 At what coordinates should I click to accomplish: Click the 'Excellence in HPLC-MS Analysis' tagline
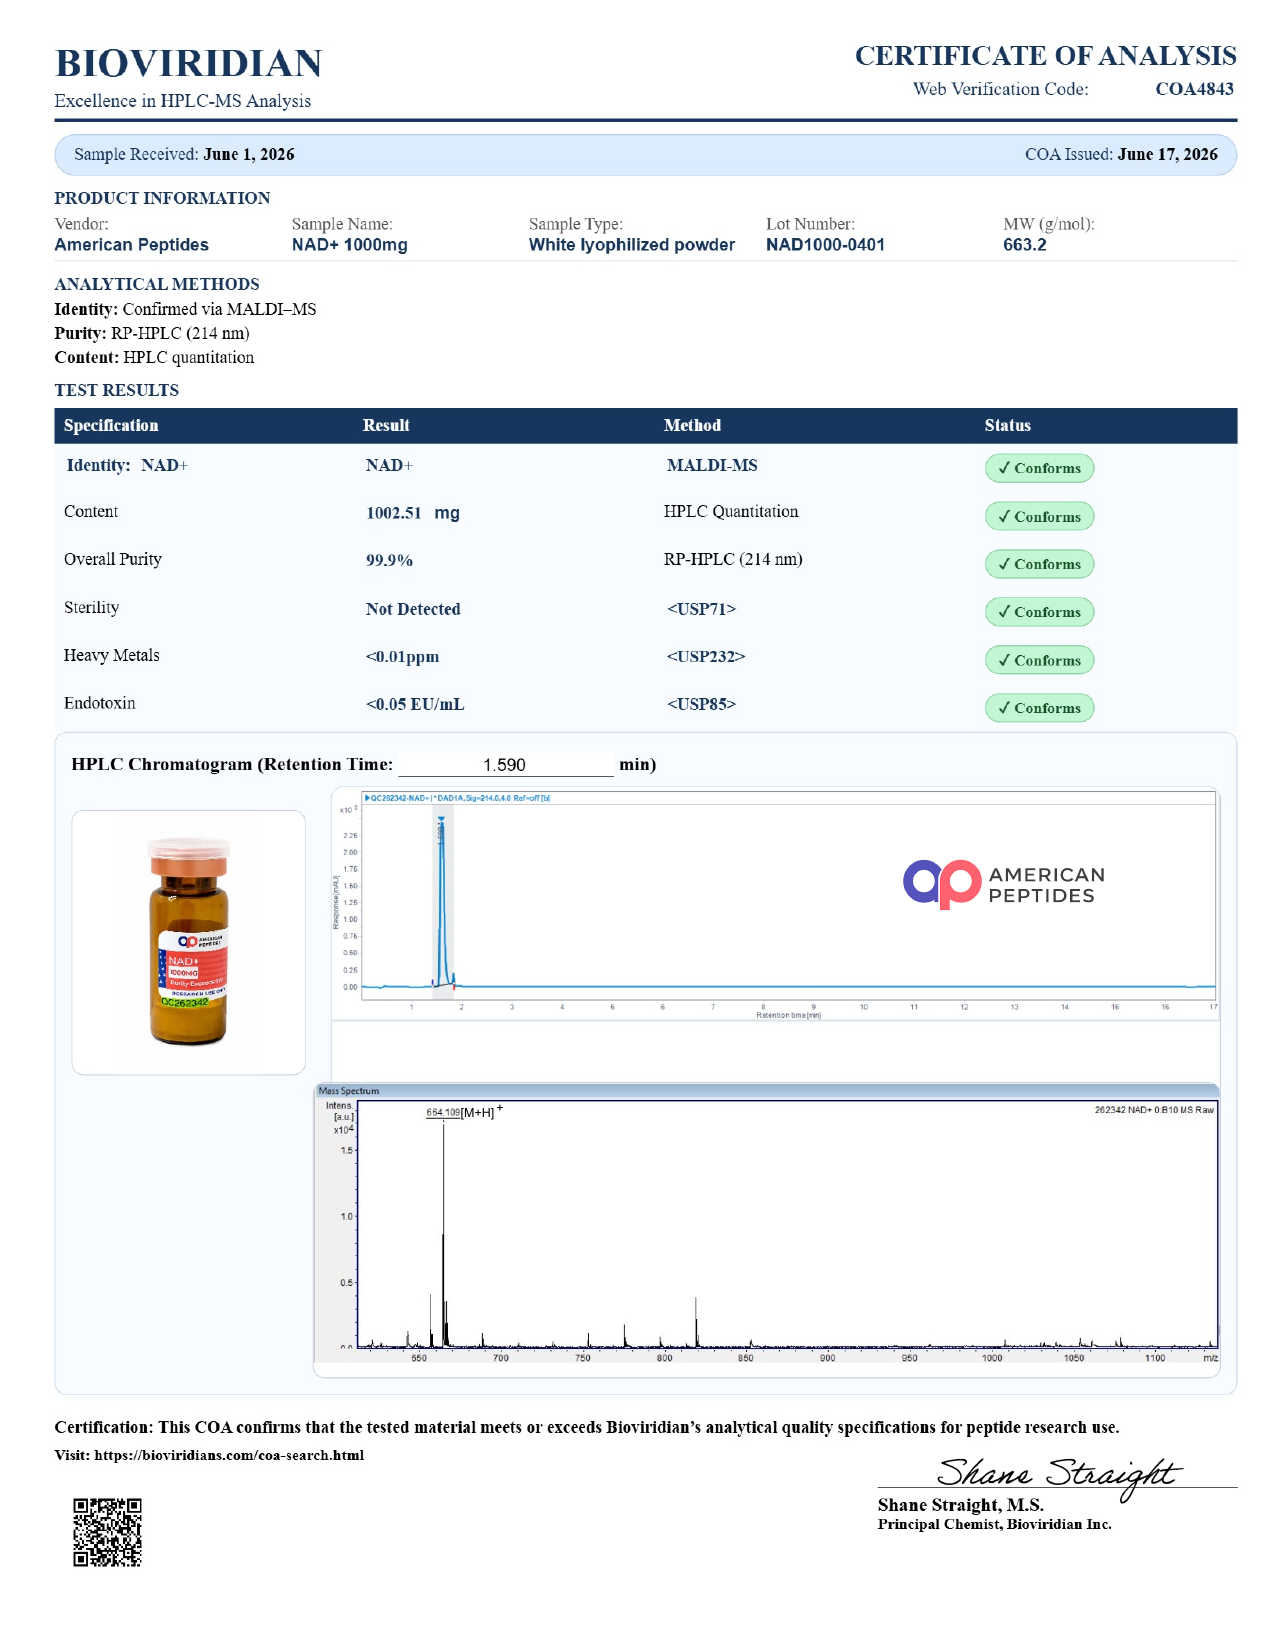click(x=183, y=101)
